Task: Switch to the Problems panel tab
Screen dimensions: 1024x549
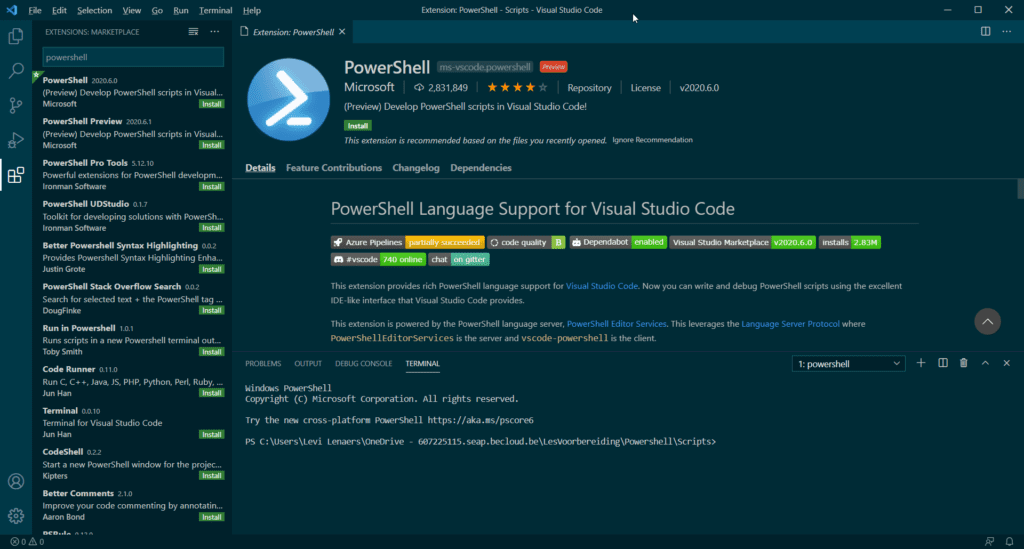Action: pyautogui.click(x=263, y=364)
